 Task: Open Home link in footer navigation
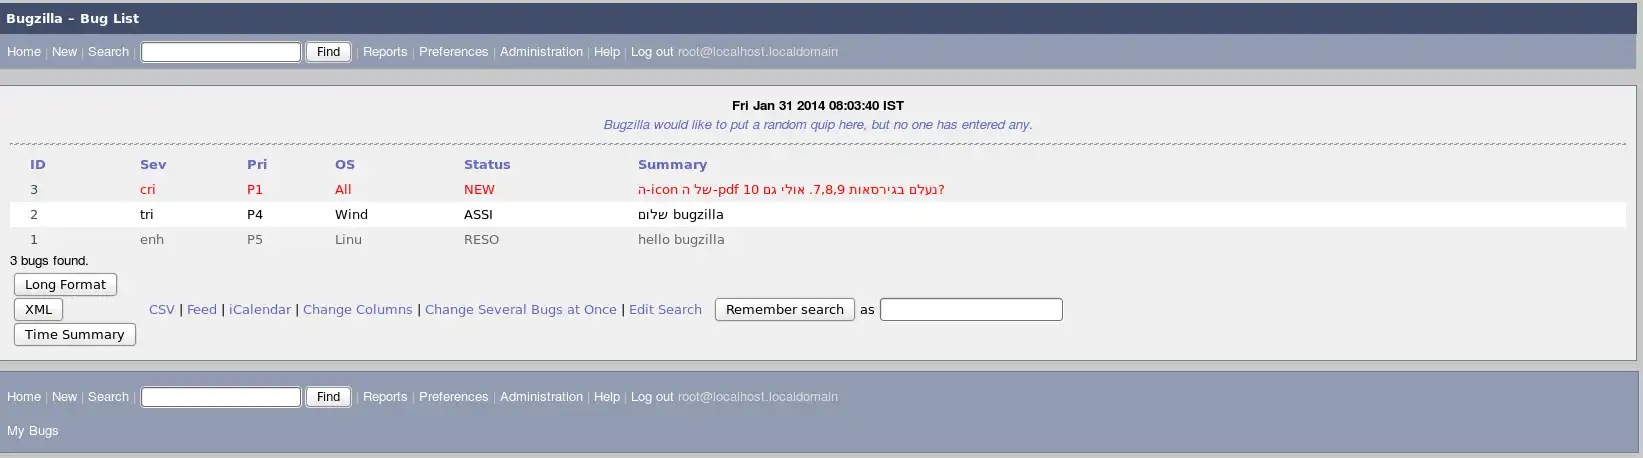(x=24, y=397)
